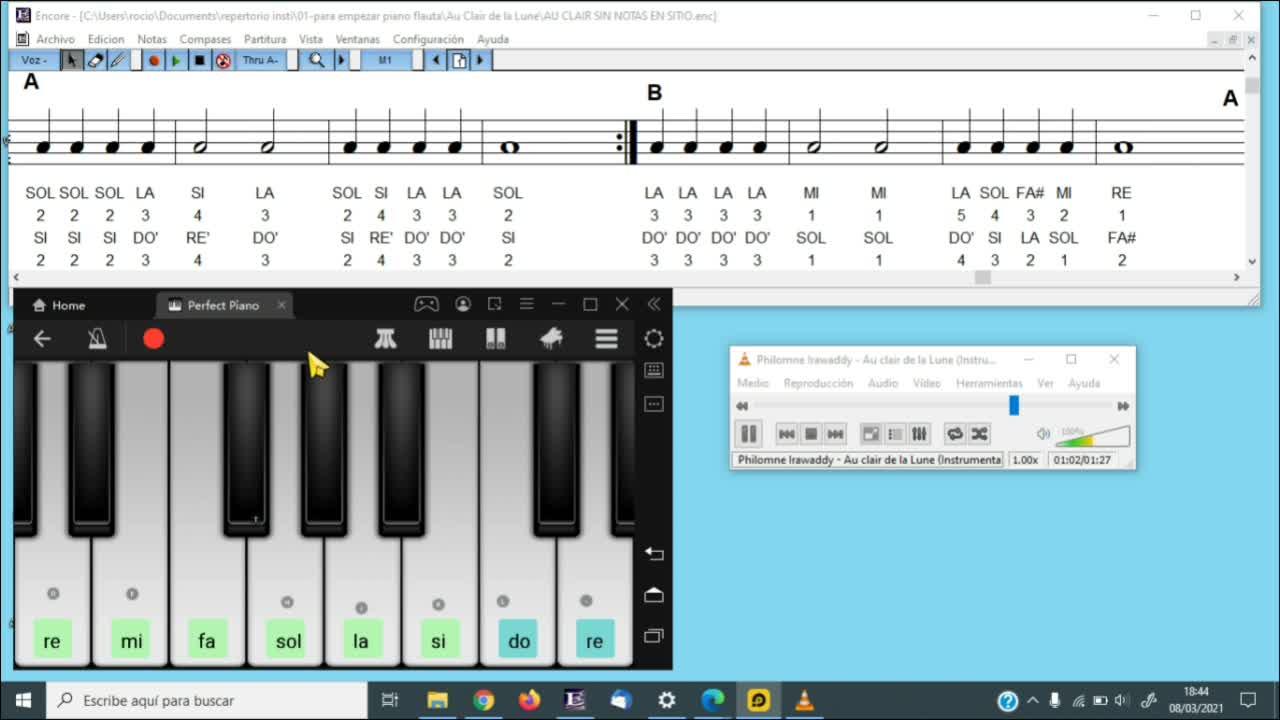Toggle shuffle playback in VLC

click(x=979, y=434)
